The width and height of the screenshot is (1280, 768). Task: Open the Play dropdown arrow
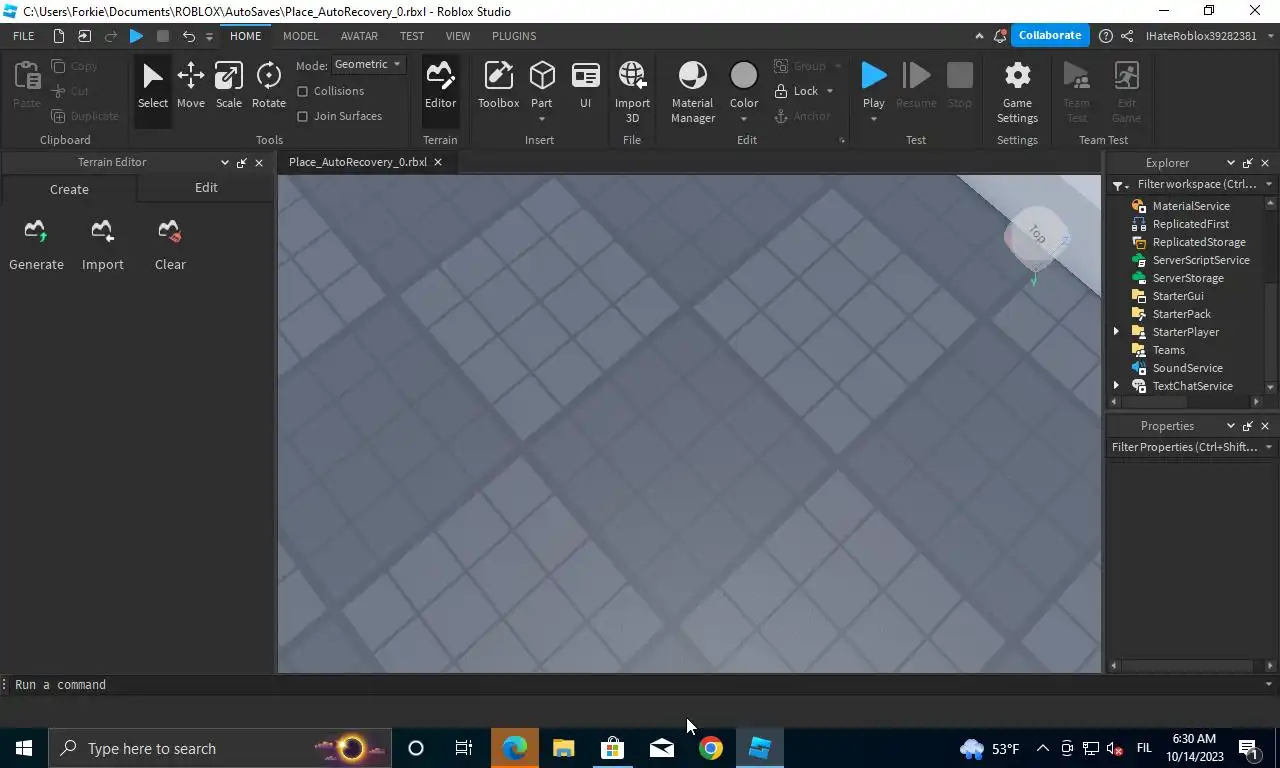[873, 119]
